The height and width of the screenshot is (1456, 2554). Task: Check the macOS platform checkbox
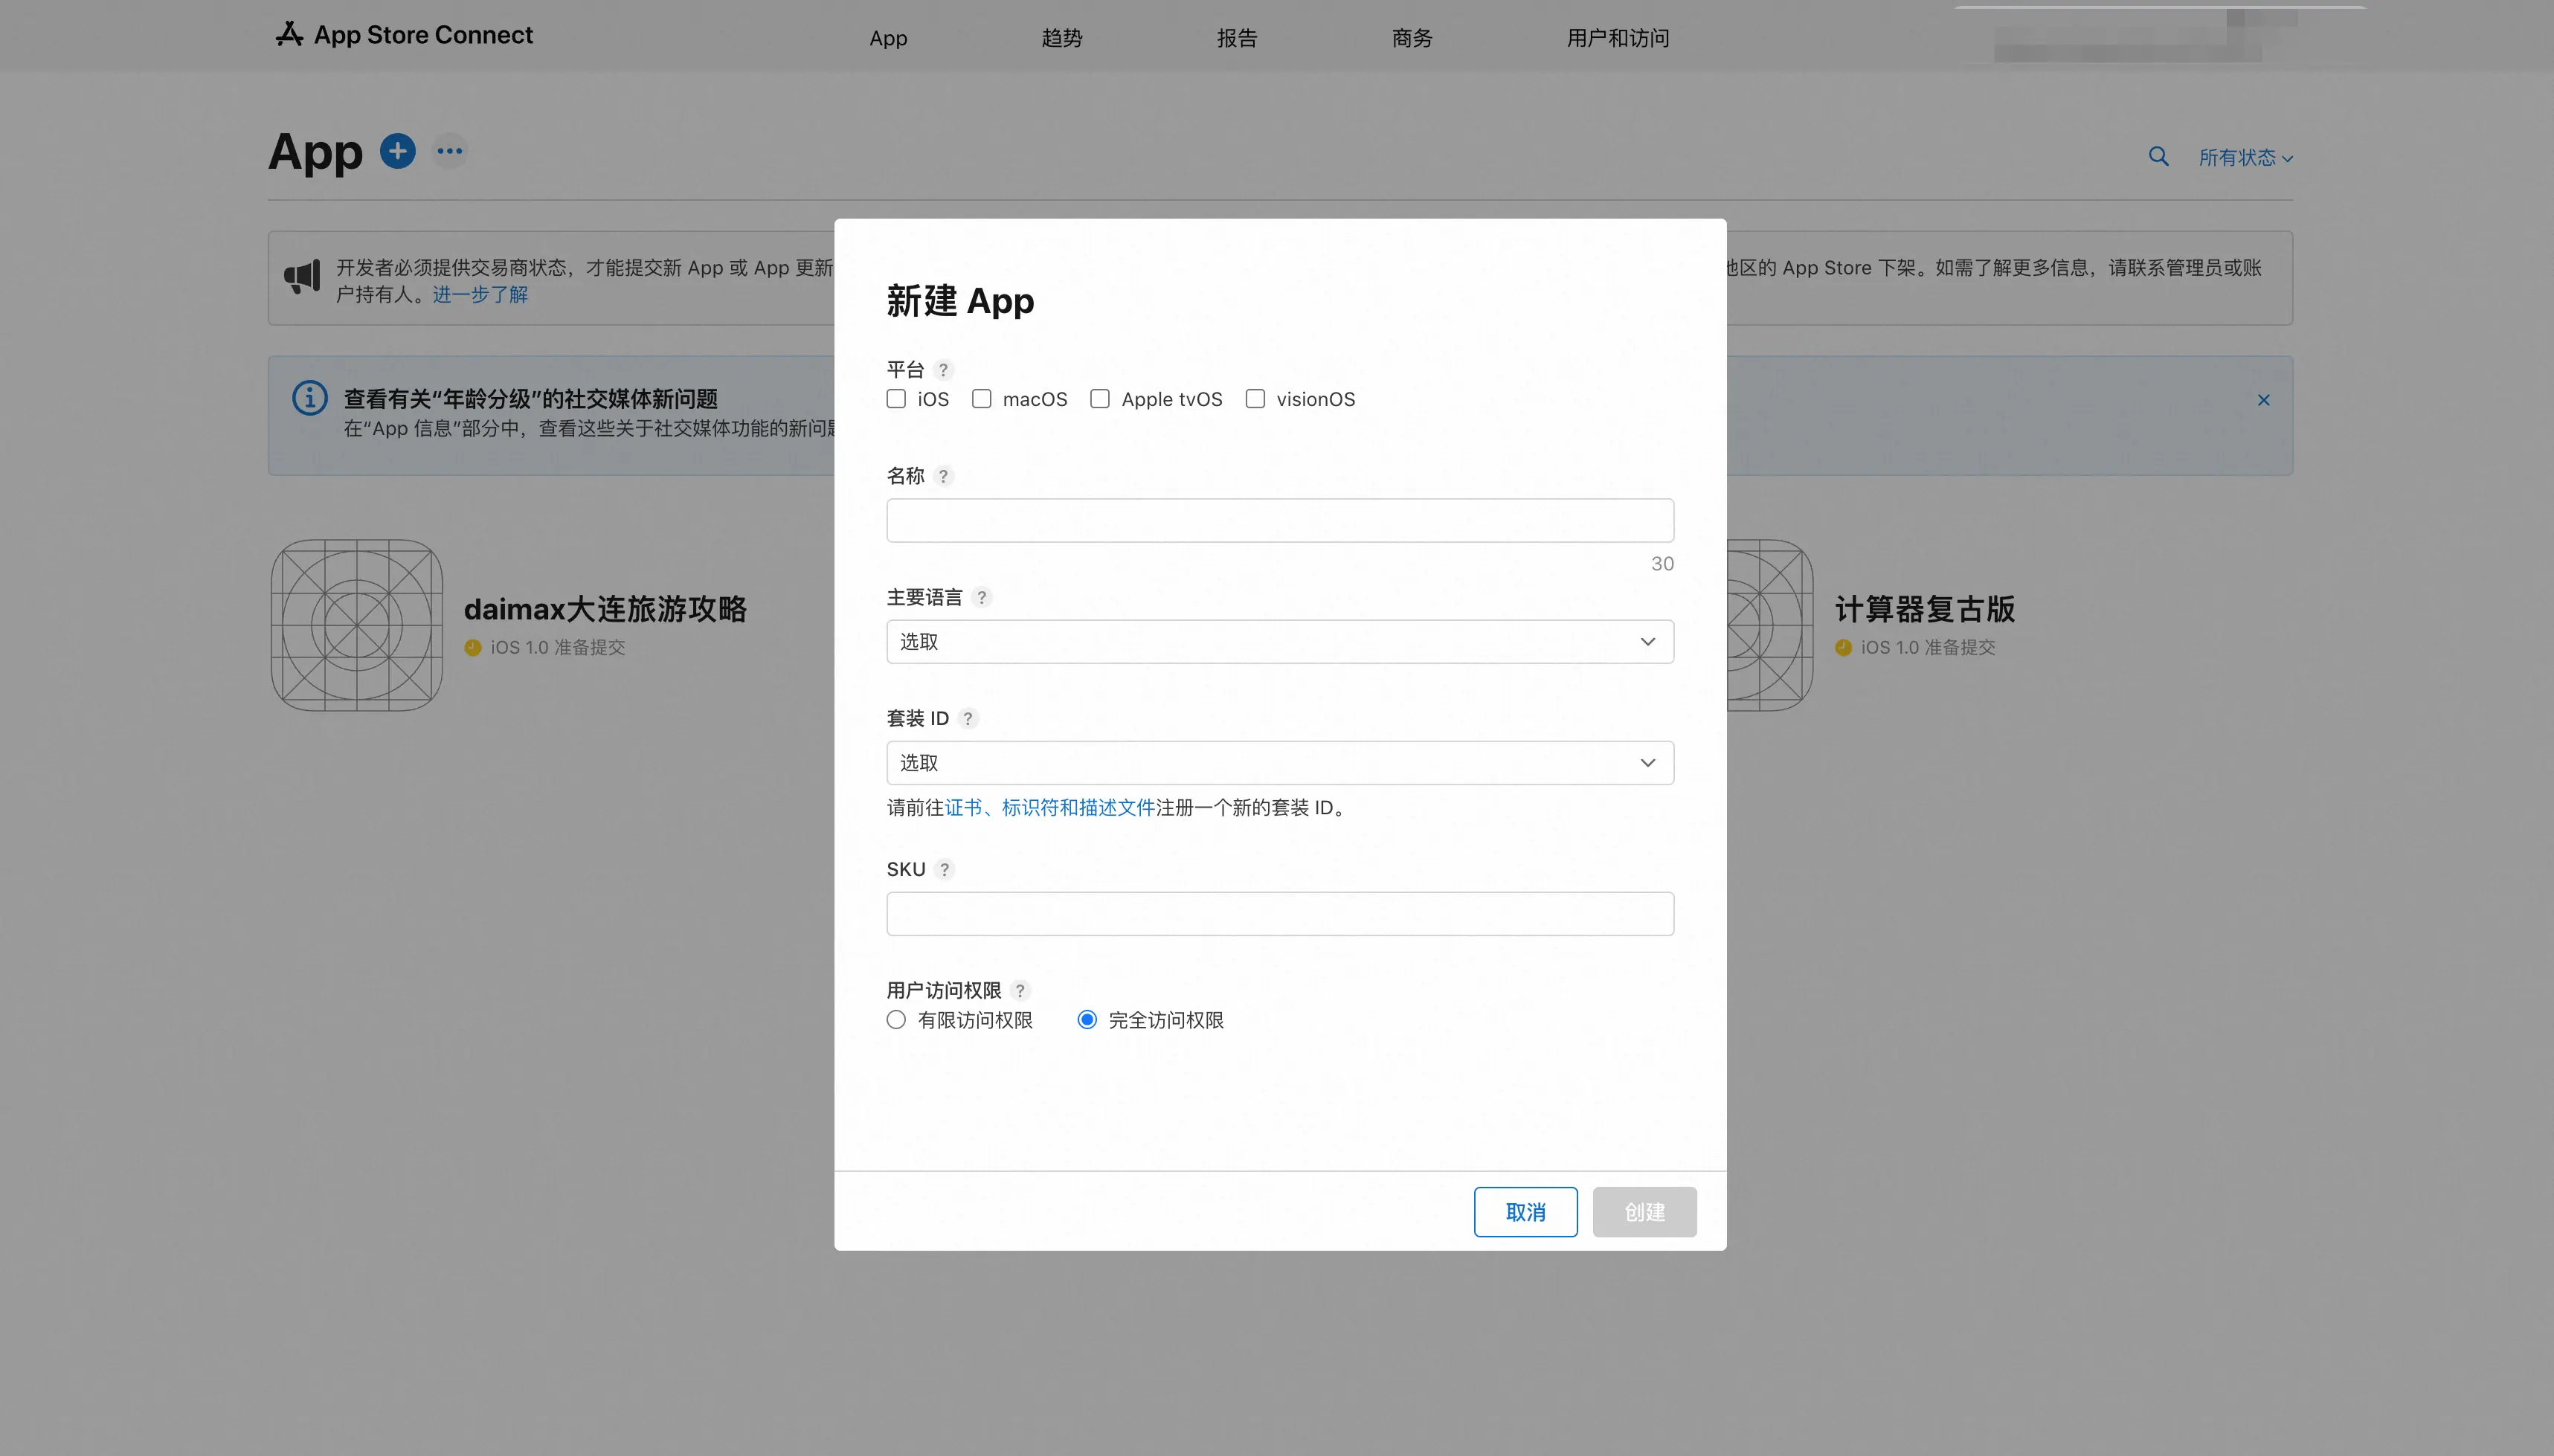(x=982, y=399)
